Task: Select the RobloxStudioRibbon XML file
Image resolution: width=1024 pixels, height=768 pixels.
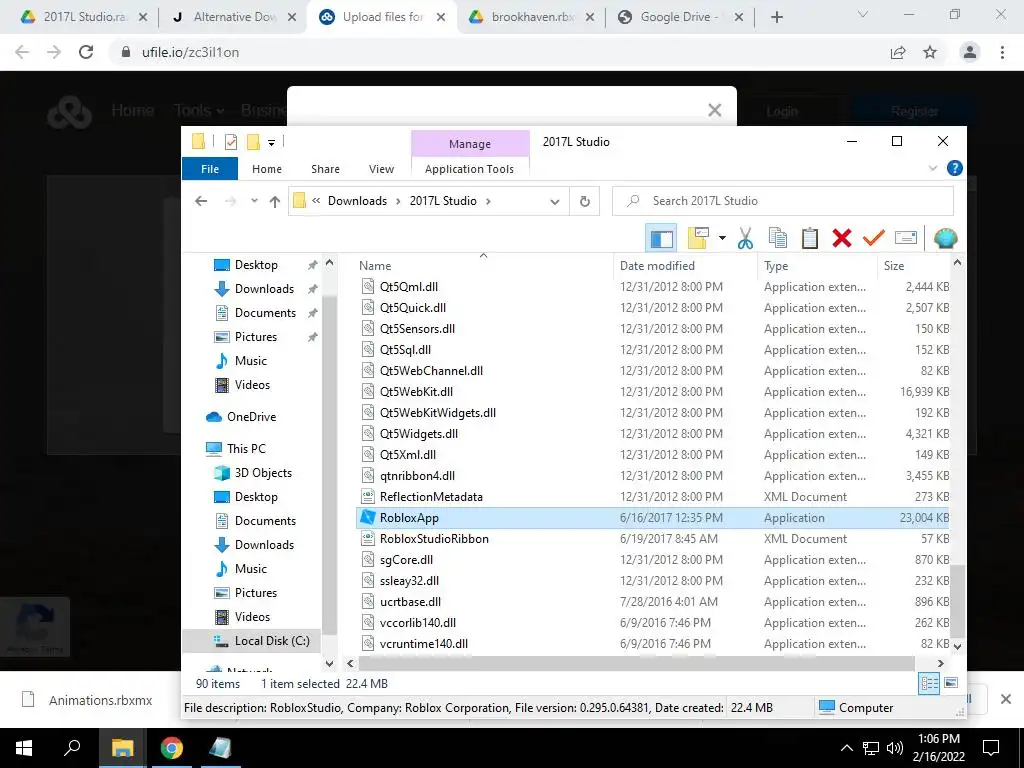Action: click(652, 539)
